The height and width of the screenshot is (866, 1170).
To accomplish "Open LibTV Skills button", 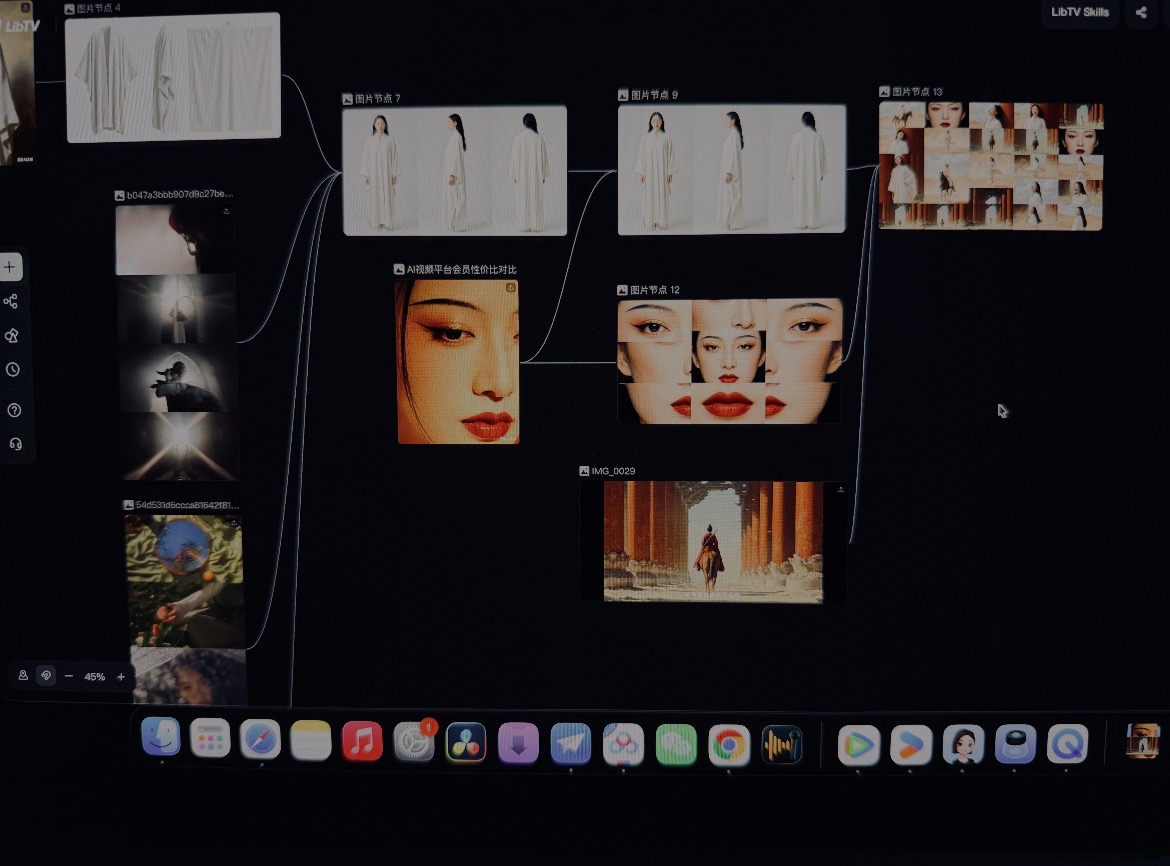I will tap(1080, 12).
